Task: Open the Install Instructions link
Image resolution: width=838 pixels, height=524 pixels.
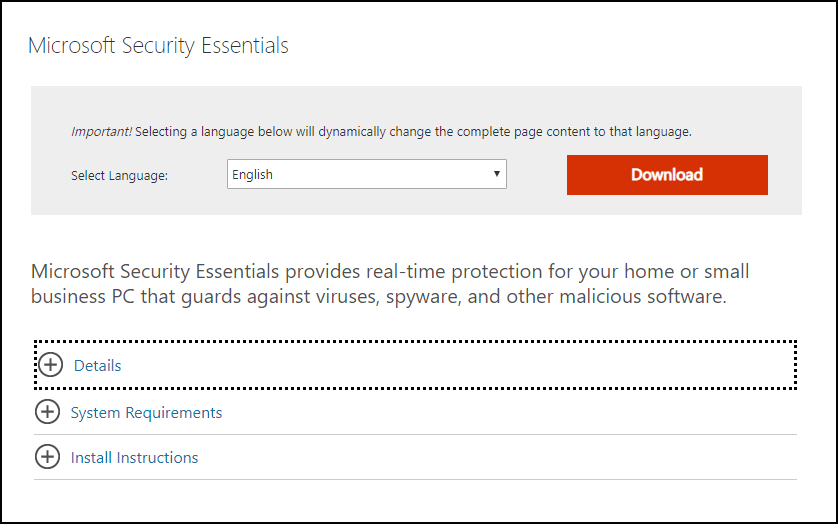Action: (134, 457)
